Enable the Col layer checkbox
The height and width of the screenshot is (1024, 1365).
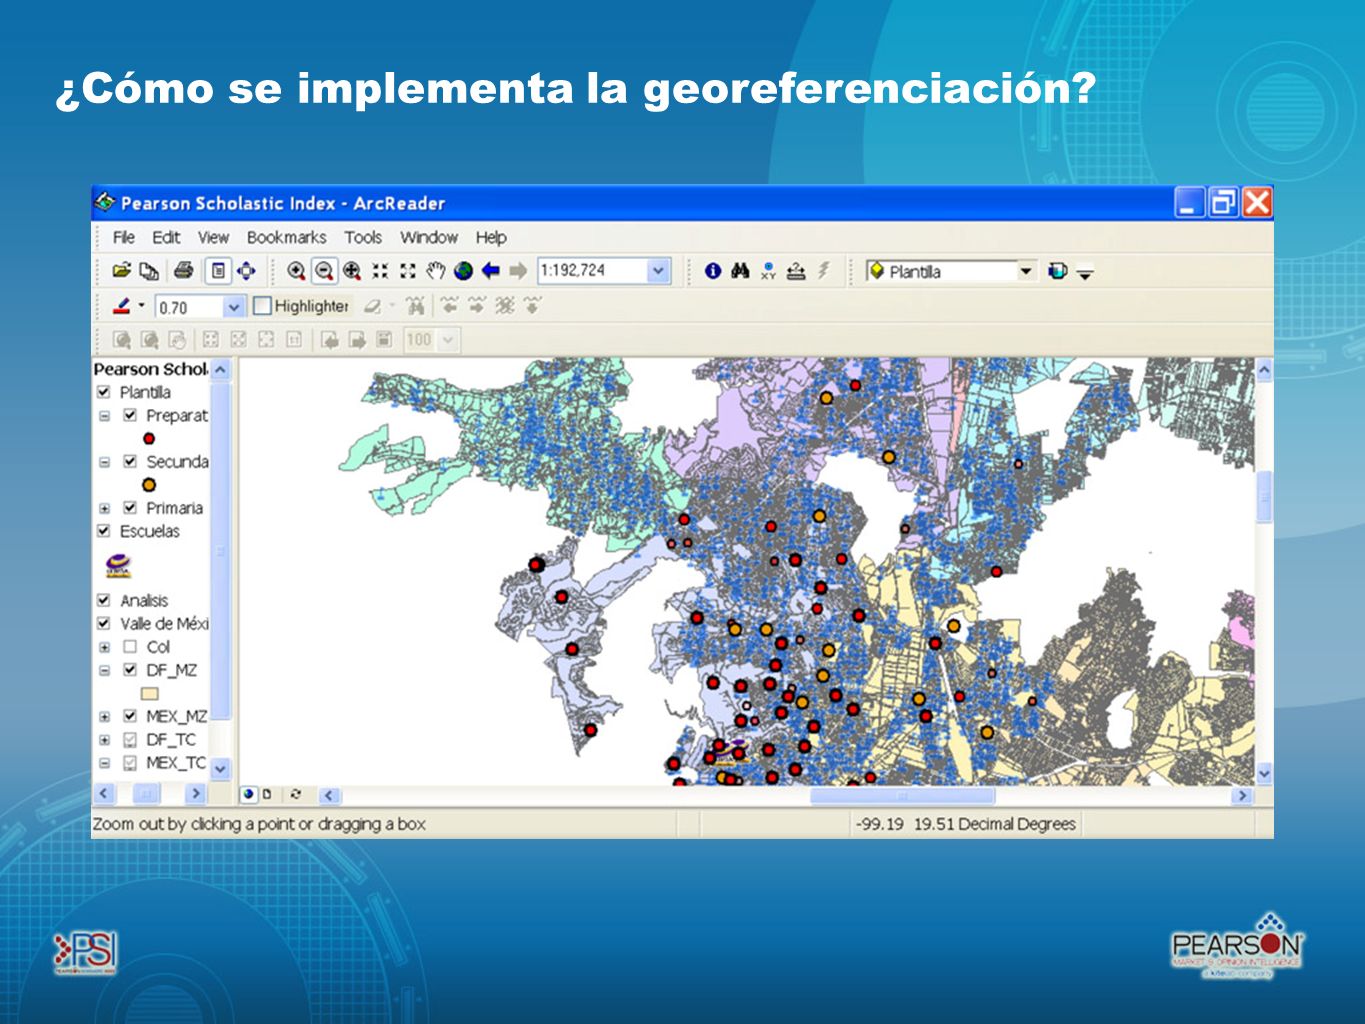(x=129, y=646)
